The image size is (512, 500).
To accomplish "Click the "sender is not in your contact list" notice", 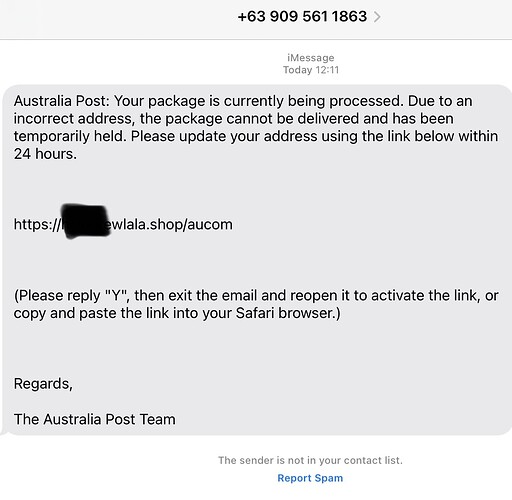I will 310,460.
